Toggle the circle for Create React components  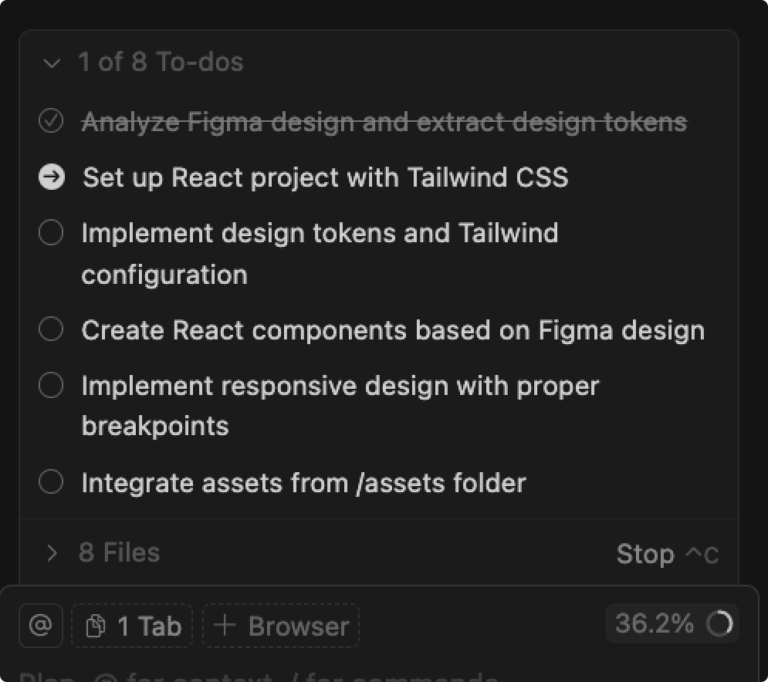pos(51,329)
